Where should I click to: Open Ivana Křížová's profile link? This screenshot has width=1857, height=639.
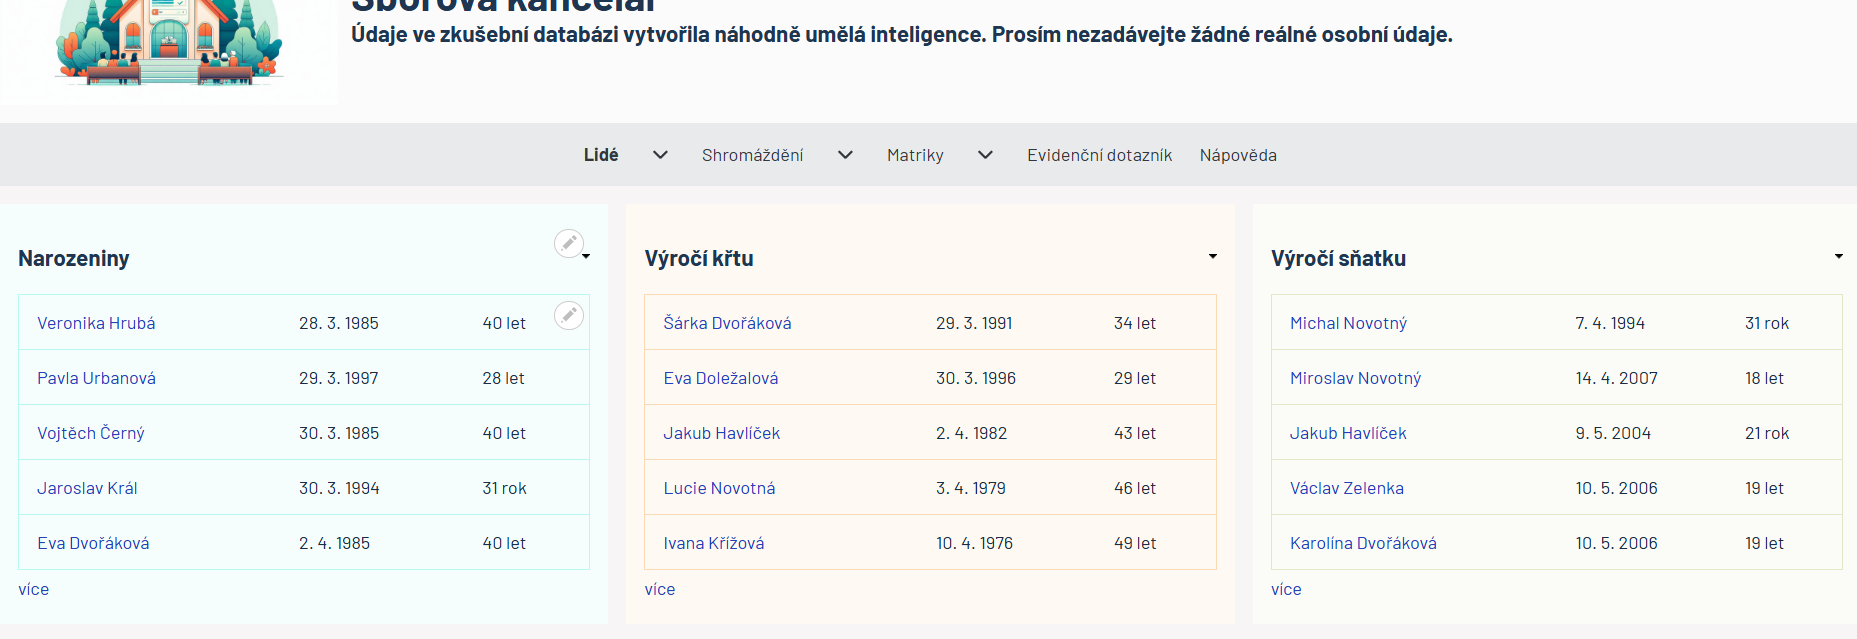point(714,543)
